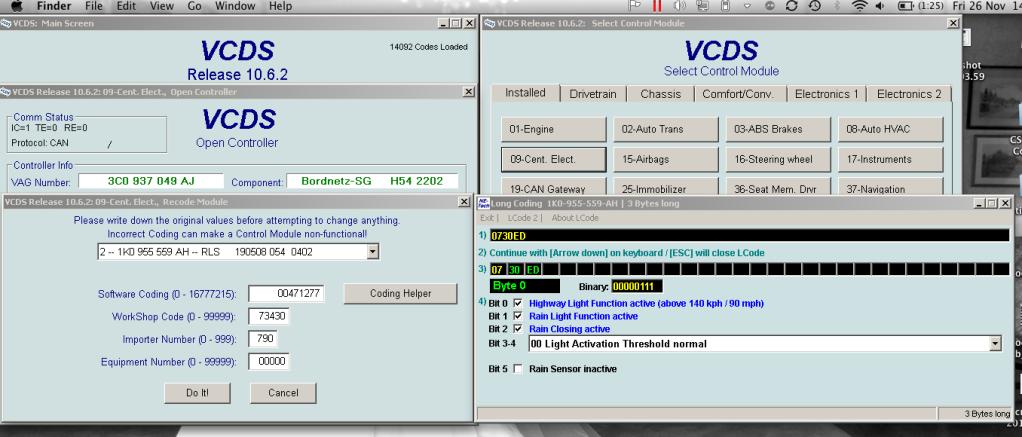
Task: Open the Apple menu
Action: click(x=17, y=6)
